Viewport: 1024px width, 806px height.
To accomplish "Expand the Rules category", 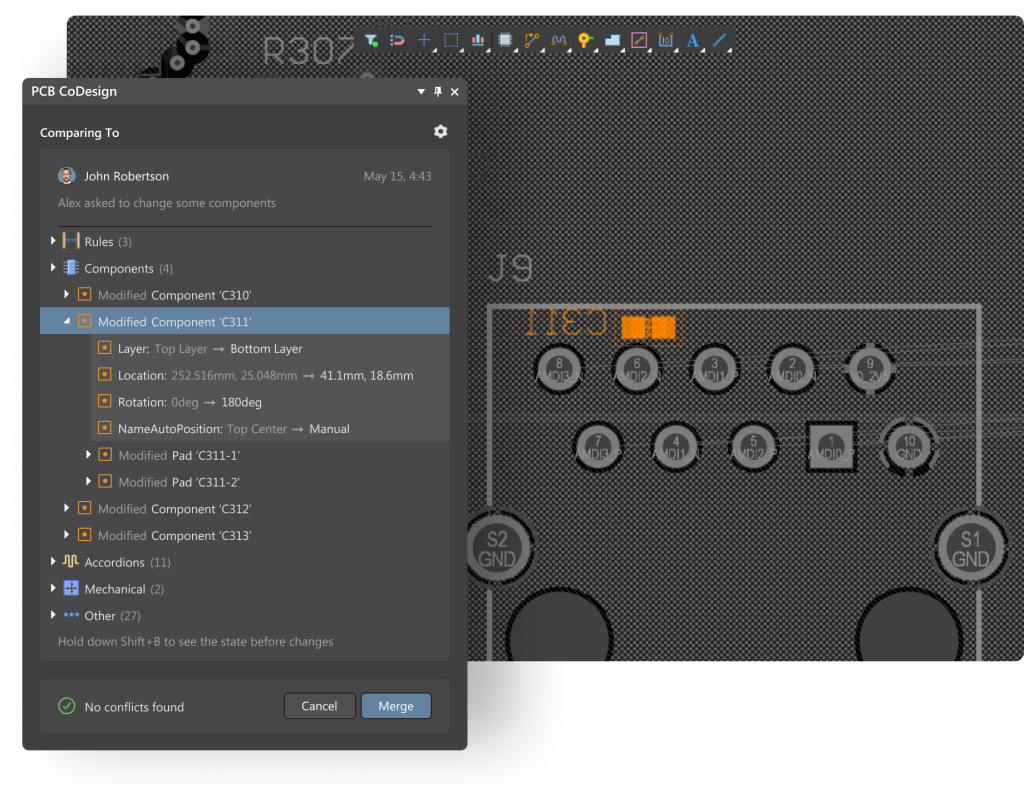I will [54, 242].
